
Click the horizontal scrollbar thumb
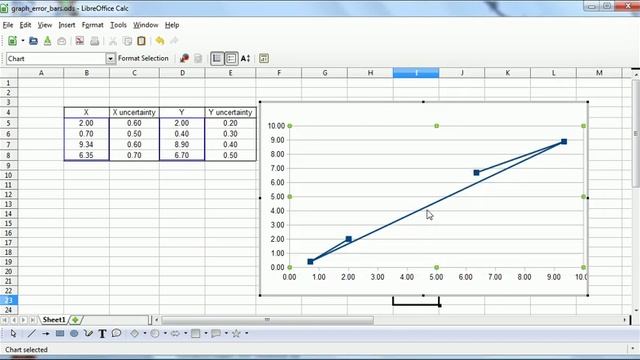click(267, 320)
